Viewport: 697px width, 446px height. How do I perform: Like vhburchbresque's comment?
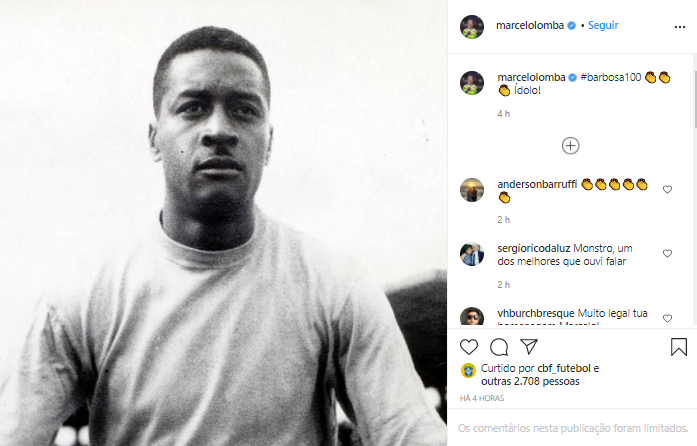(x=667, y=319)
